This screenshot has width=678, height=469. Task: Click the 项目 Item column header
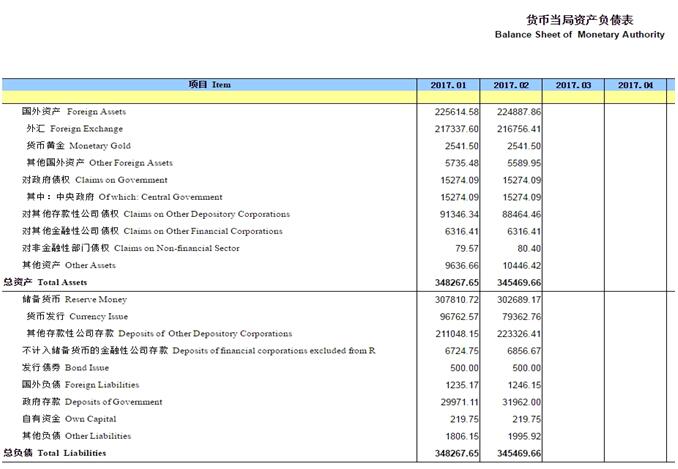[x=209, y=85]
